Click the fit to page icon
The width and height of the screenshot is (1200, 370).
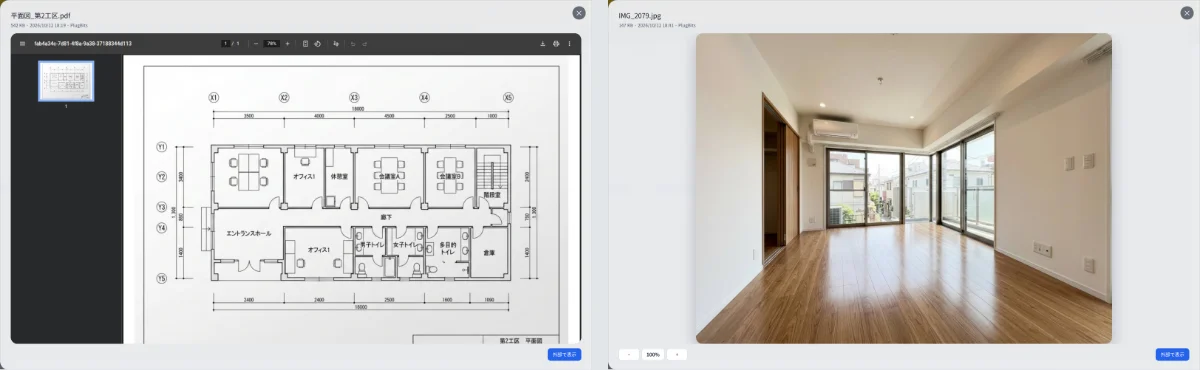tap(305, 44)
